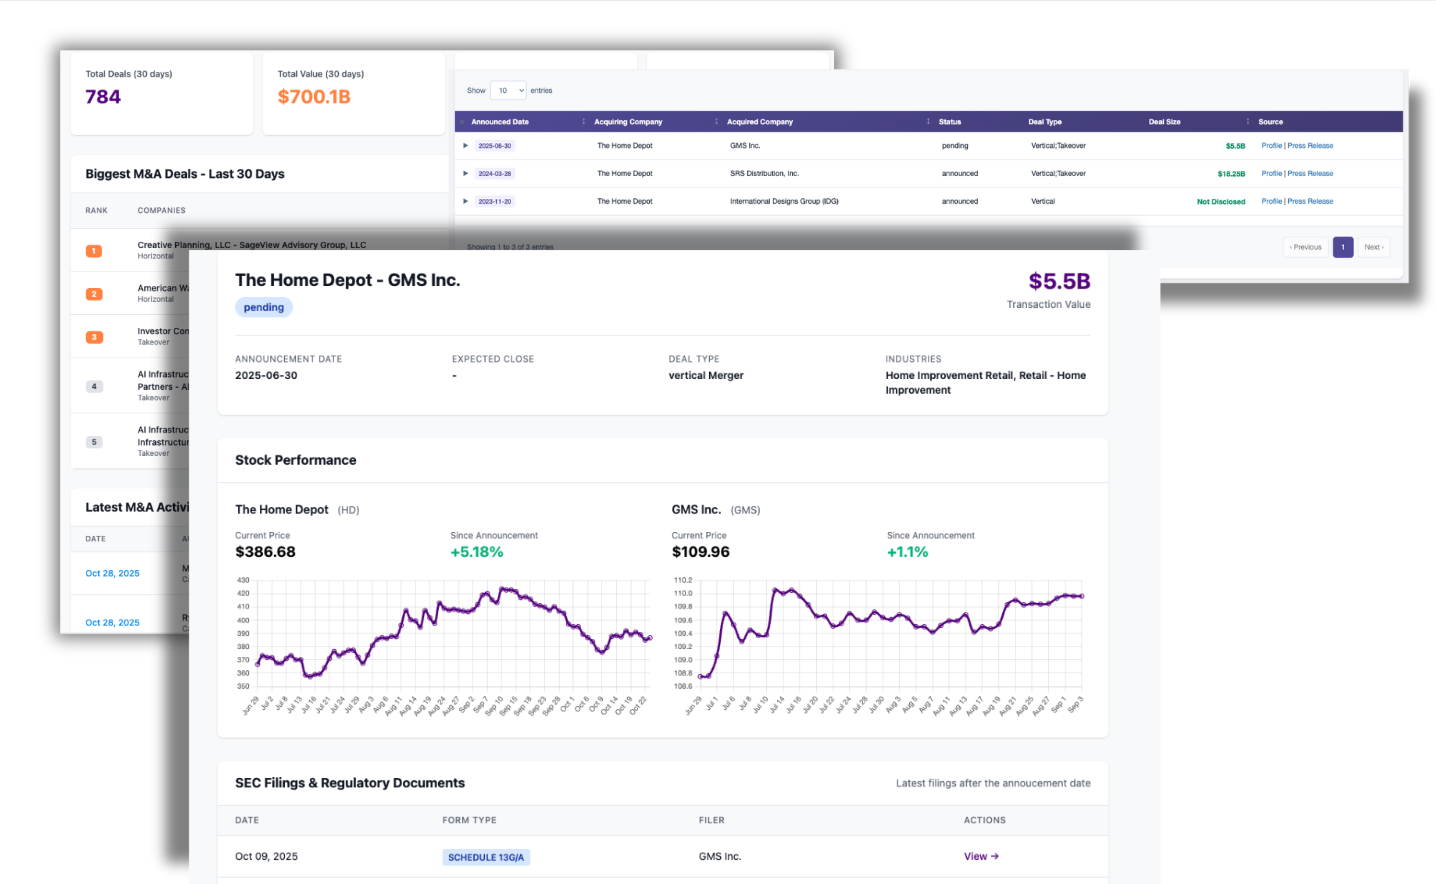Expand the 2024-03-28 SRS Distribution row

465,173
